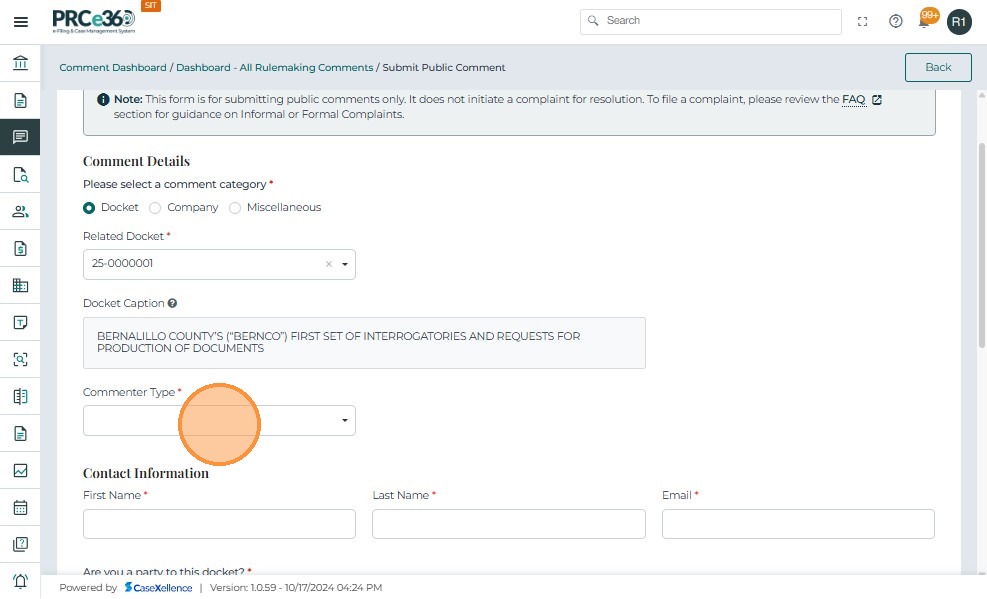Open the FAQ link
This screenshot has height=599, width=987.
tap(853, 100)
